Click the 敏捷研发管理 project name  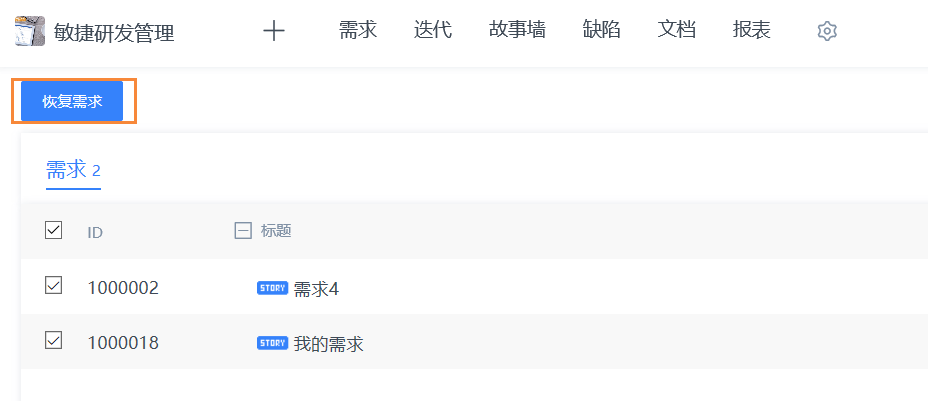114,33
